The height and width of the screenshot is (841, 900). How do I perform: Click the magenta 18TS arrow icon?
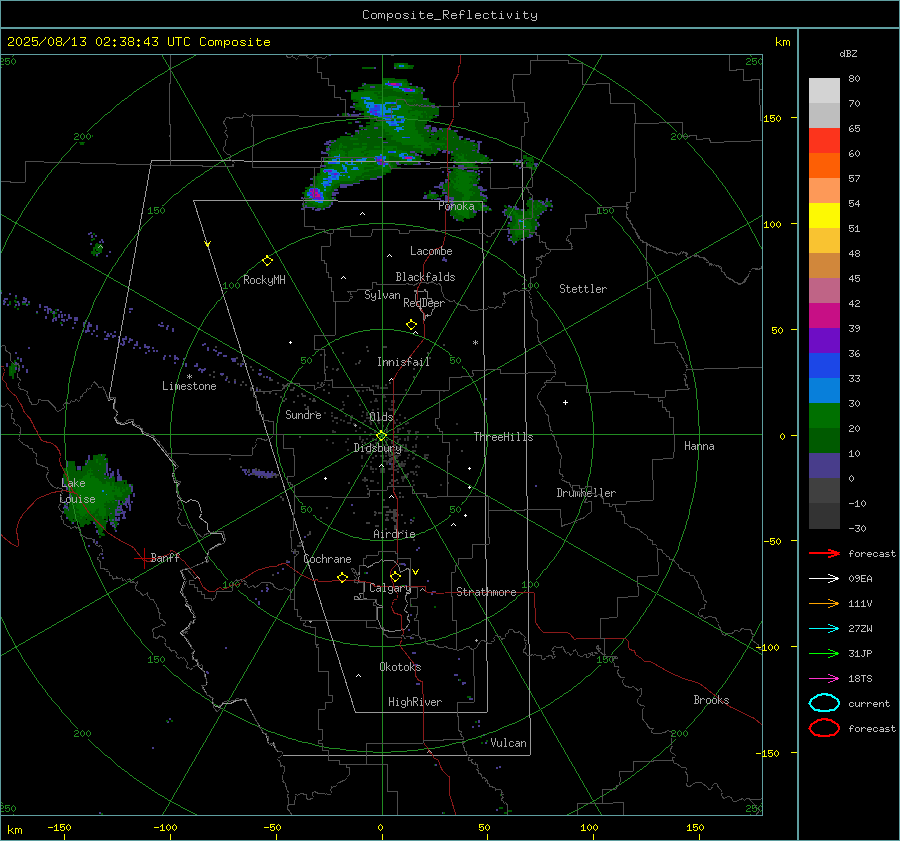824,679
